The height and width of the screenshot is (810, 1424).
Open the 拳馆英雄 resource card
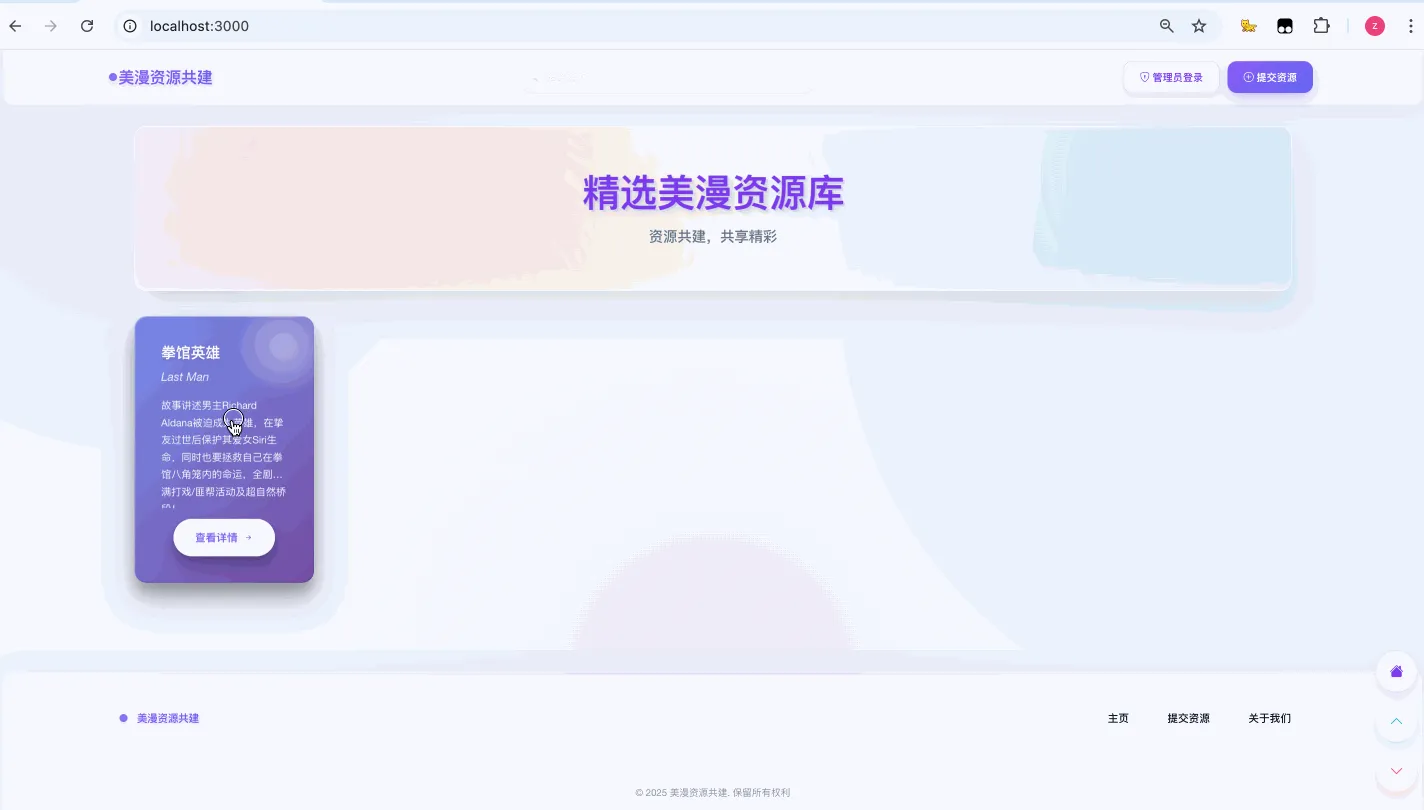pyautogui.click(x=224, y=449)
